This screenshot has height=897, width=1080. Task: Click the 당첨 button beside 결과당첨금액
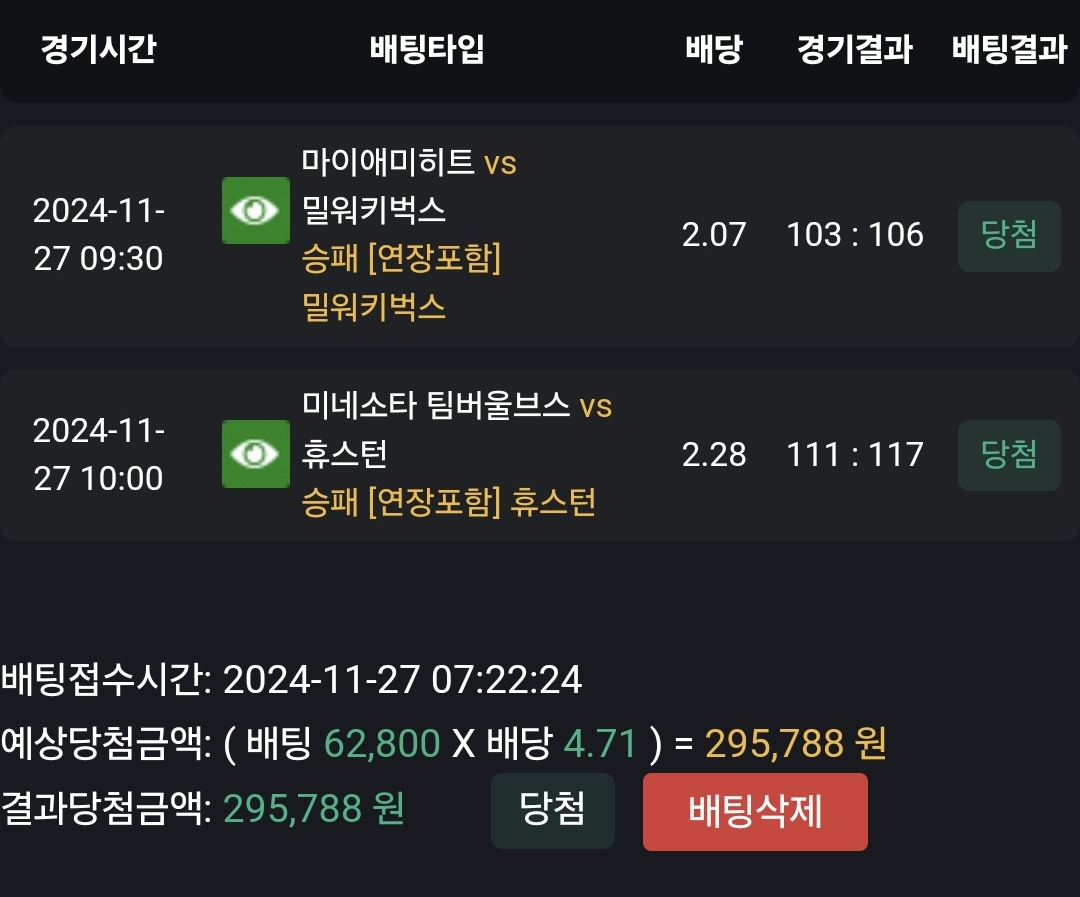coord(552,810)
